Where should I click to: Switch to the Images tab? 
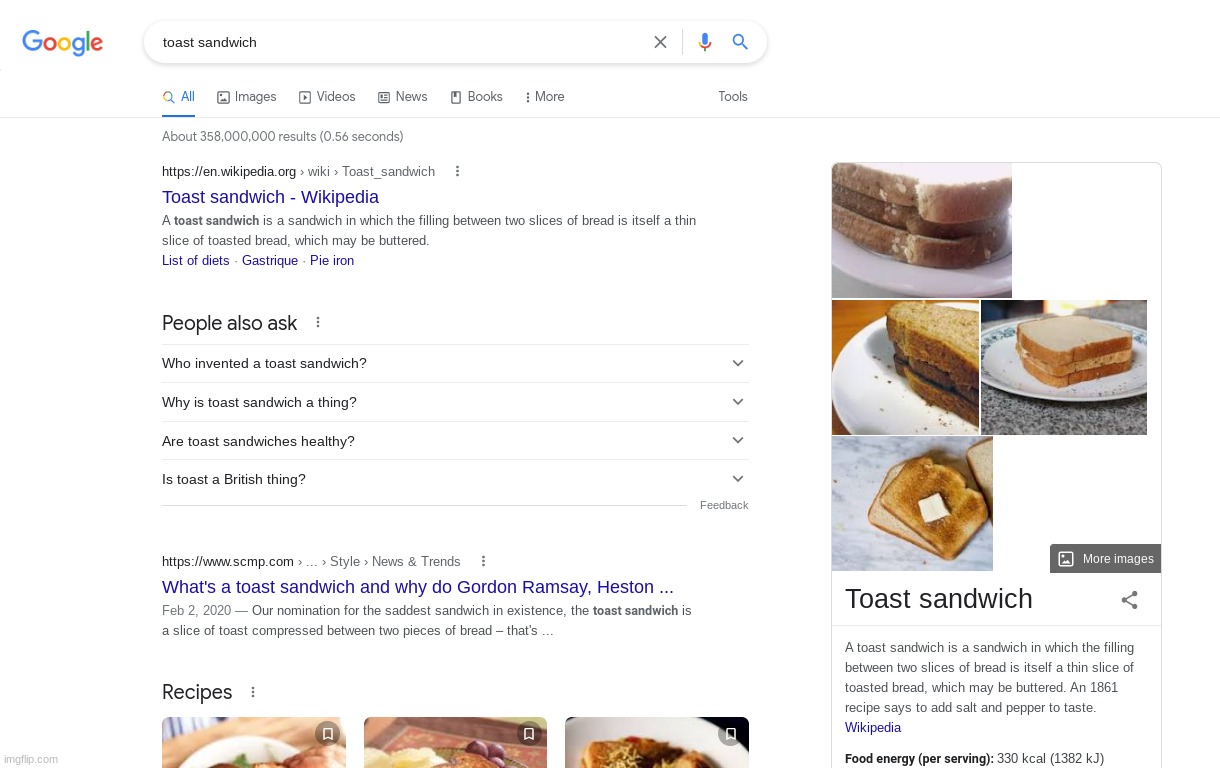(247, 97)
